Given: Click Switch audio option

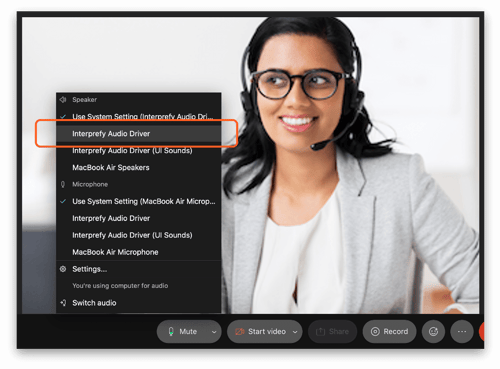Looking at the screenshot, I should (x=139, y=303).
